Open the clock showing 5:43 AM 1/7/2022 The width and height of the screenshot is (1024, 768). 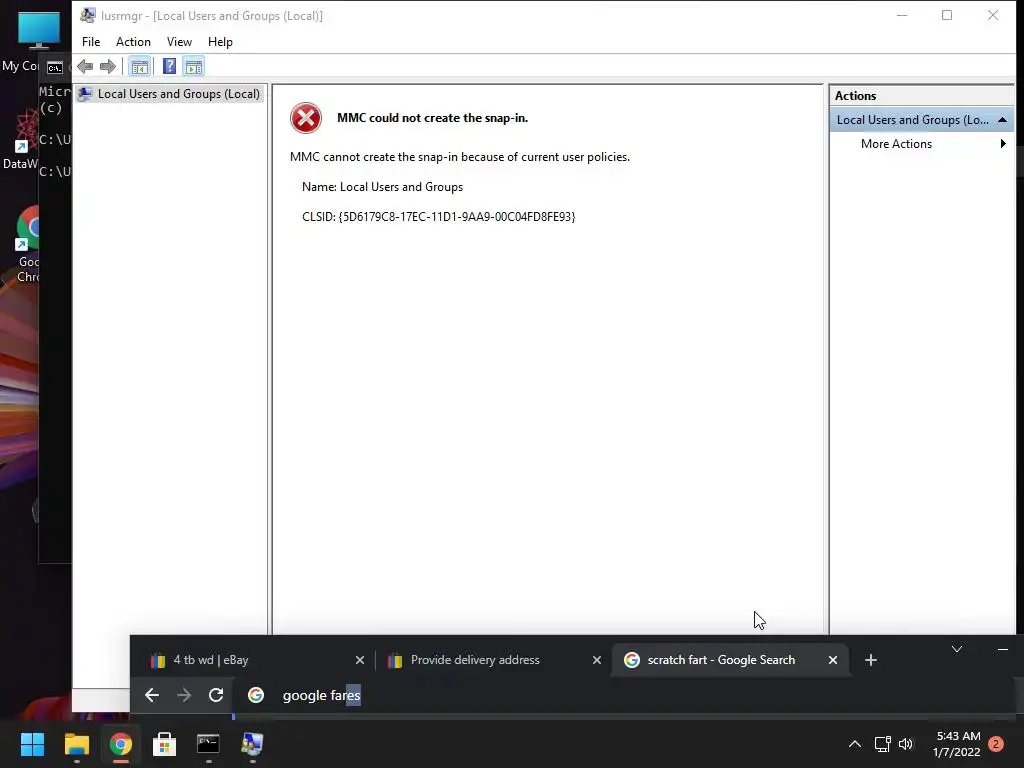[x=957, y=744]
